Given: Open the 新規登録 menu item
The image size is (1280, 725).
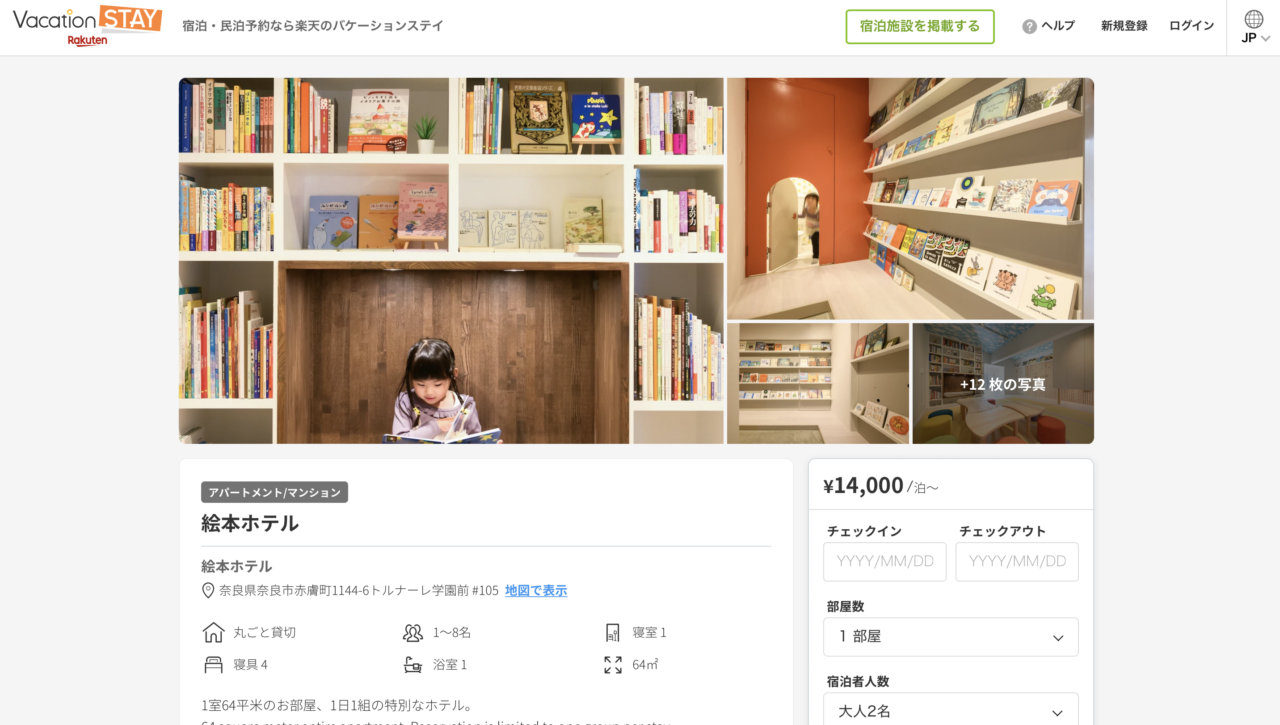Looking at the screenshot, I should pyautogui.click(x=1124, y=26).
